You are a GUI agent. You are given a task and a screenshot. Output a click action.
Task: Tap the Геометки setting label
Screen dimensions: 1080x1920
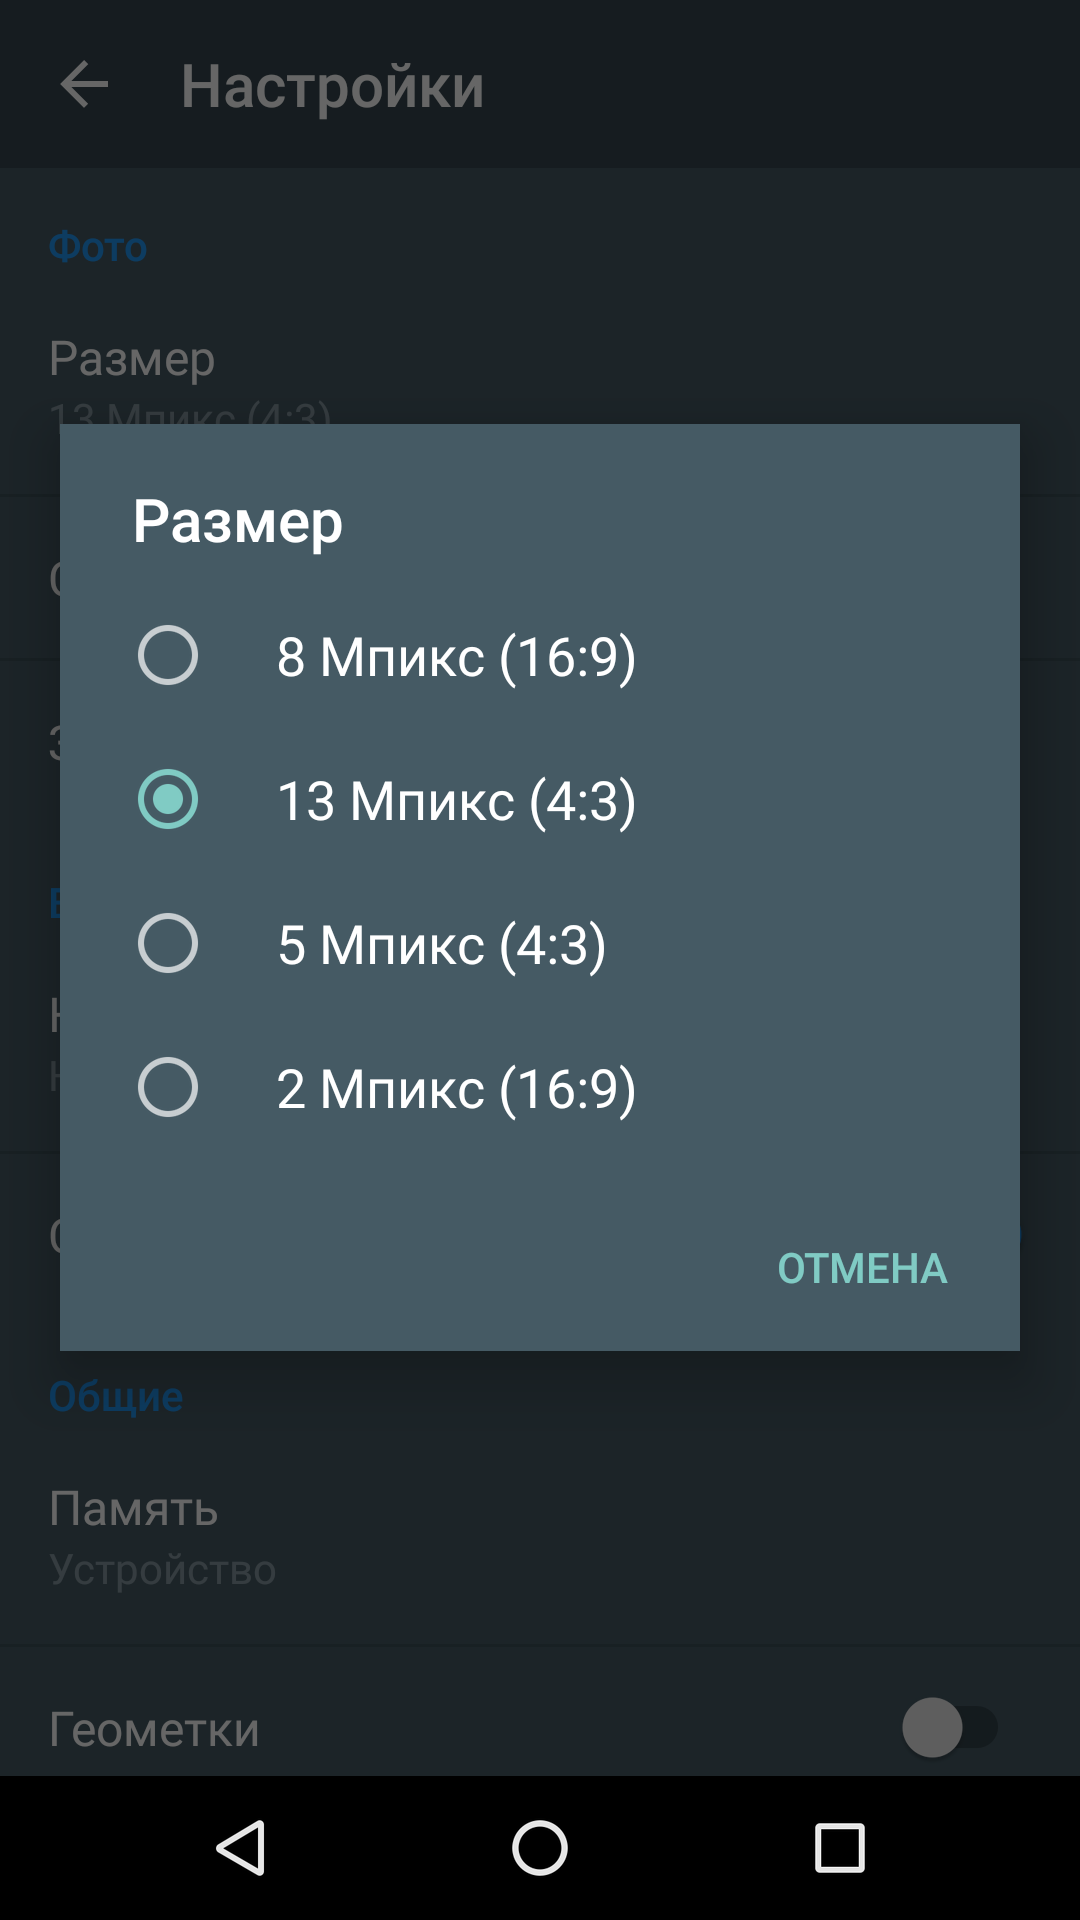pyautogui.click(x=154, y=1729)
